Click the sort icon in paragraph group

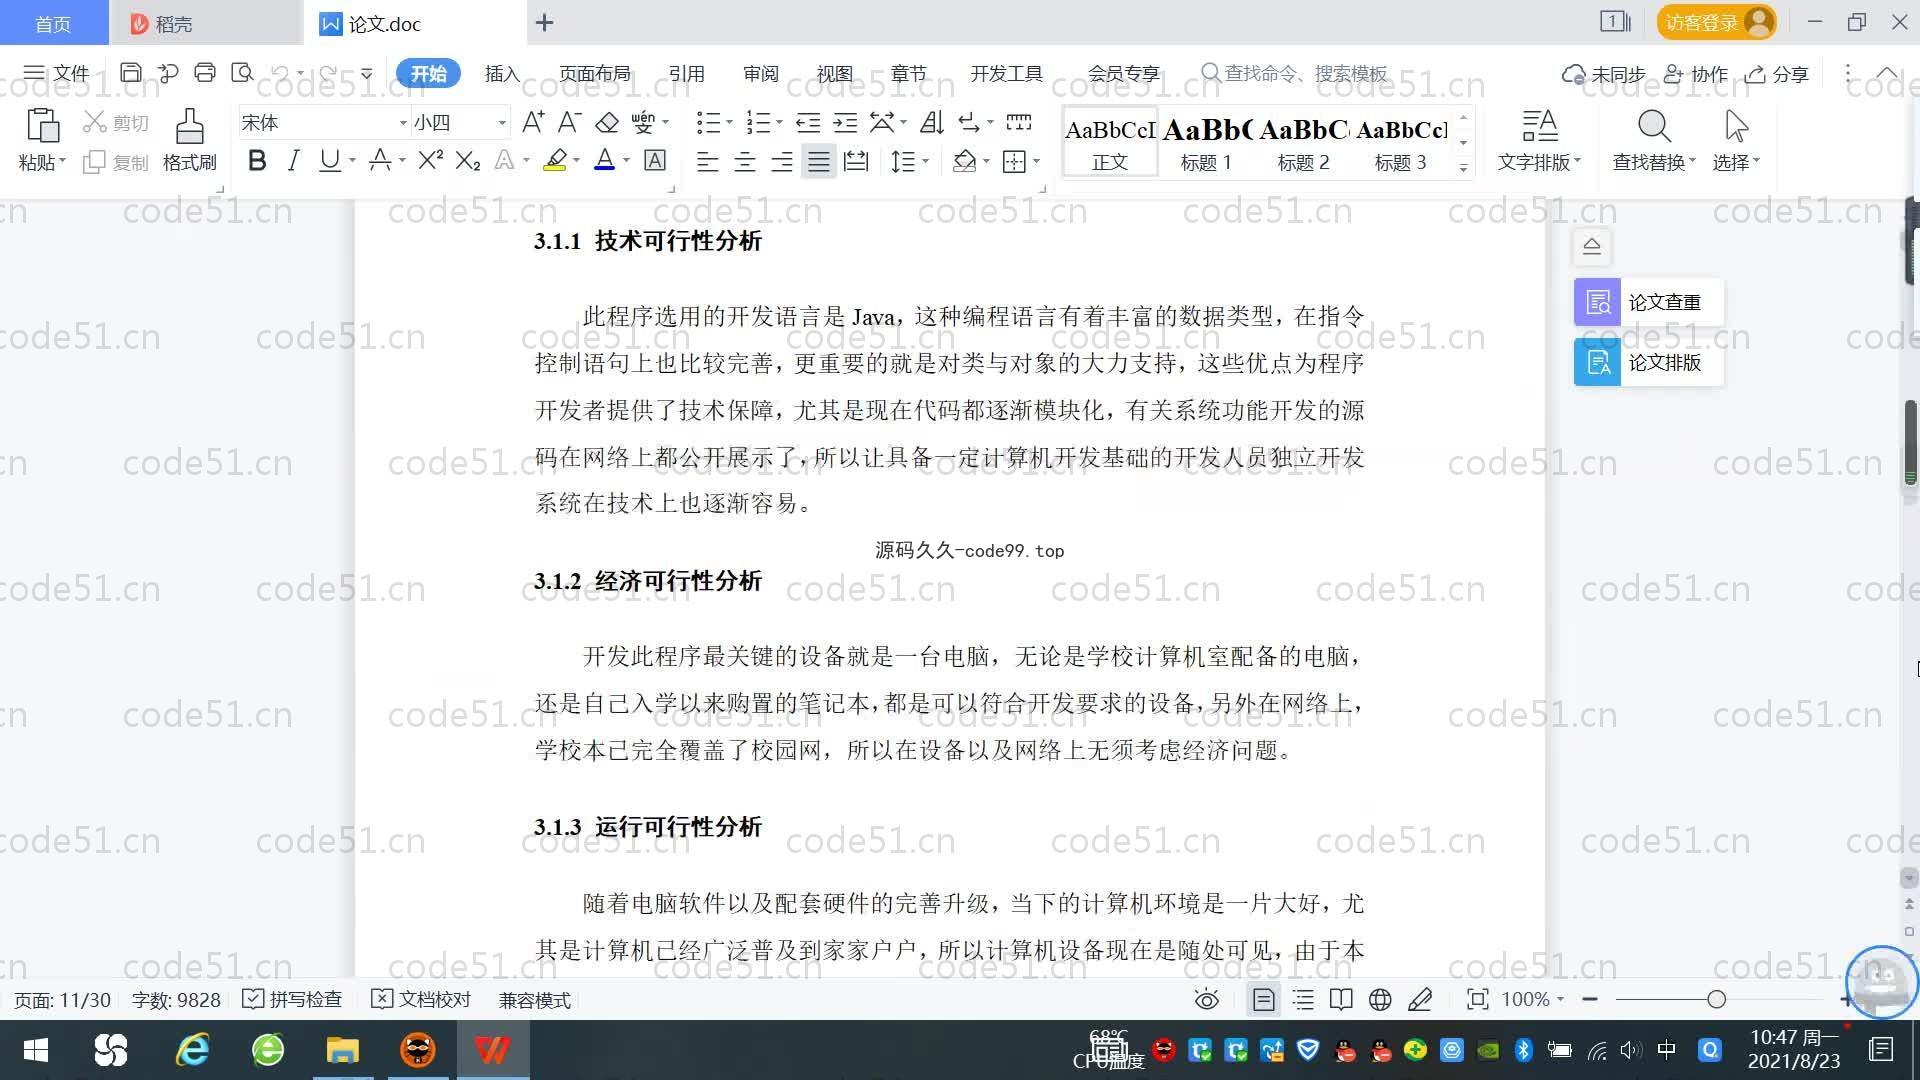[932, 122]
